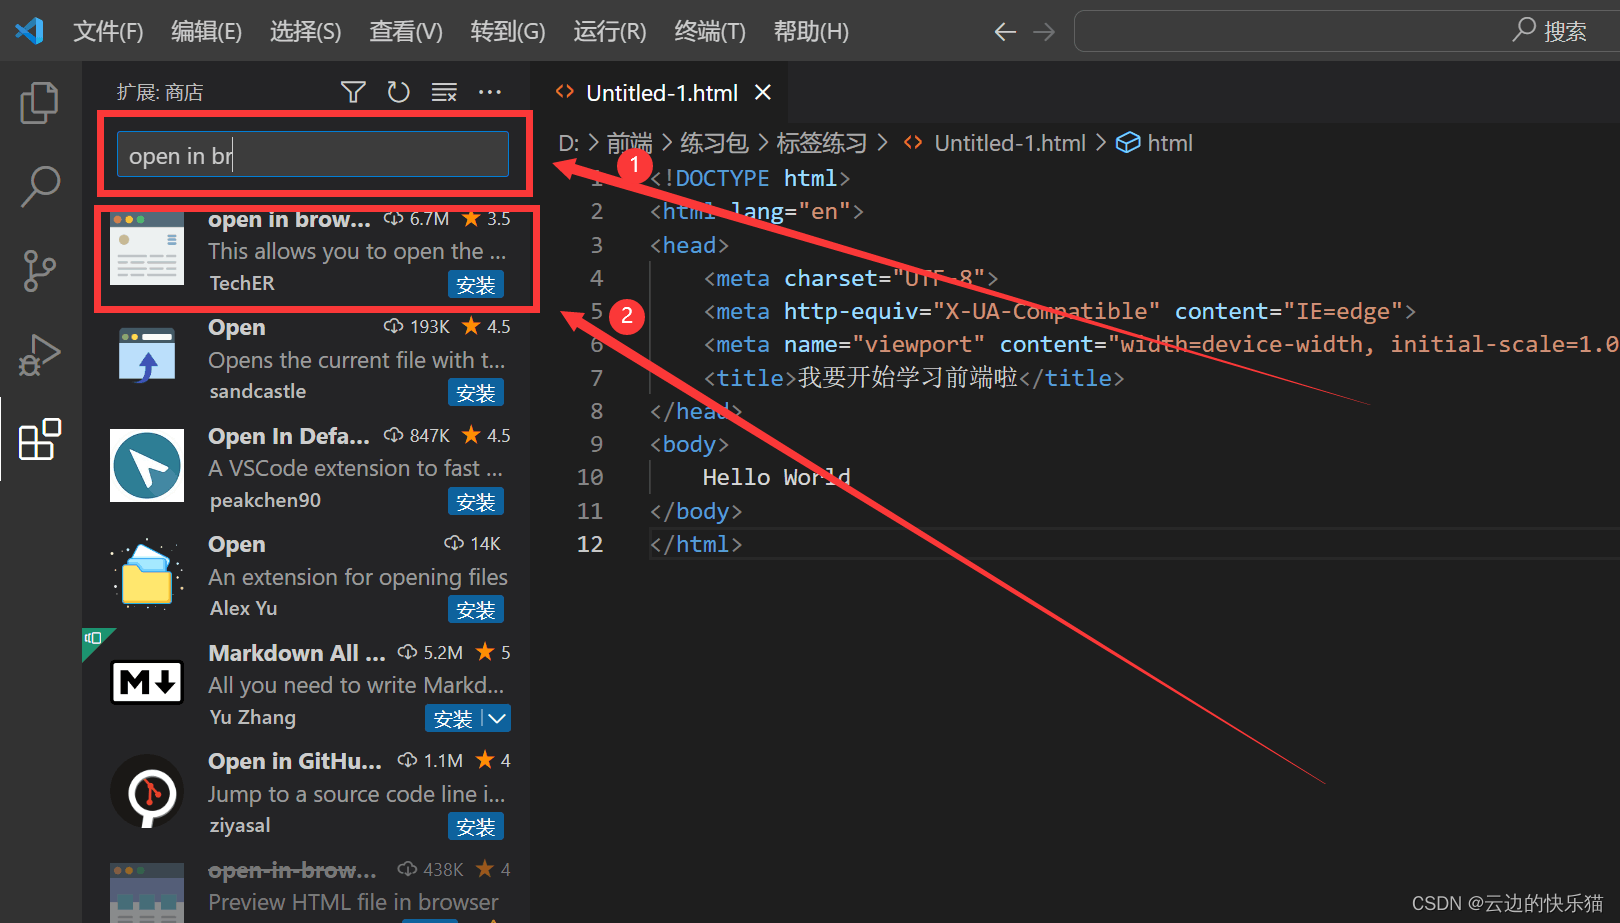Click the Hello World text in editor
Image resolution: width=1620 pixels, height=923 pixels.
[777, 477]
